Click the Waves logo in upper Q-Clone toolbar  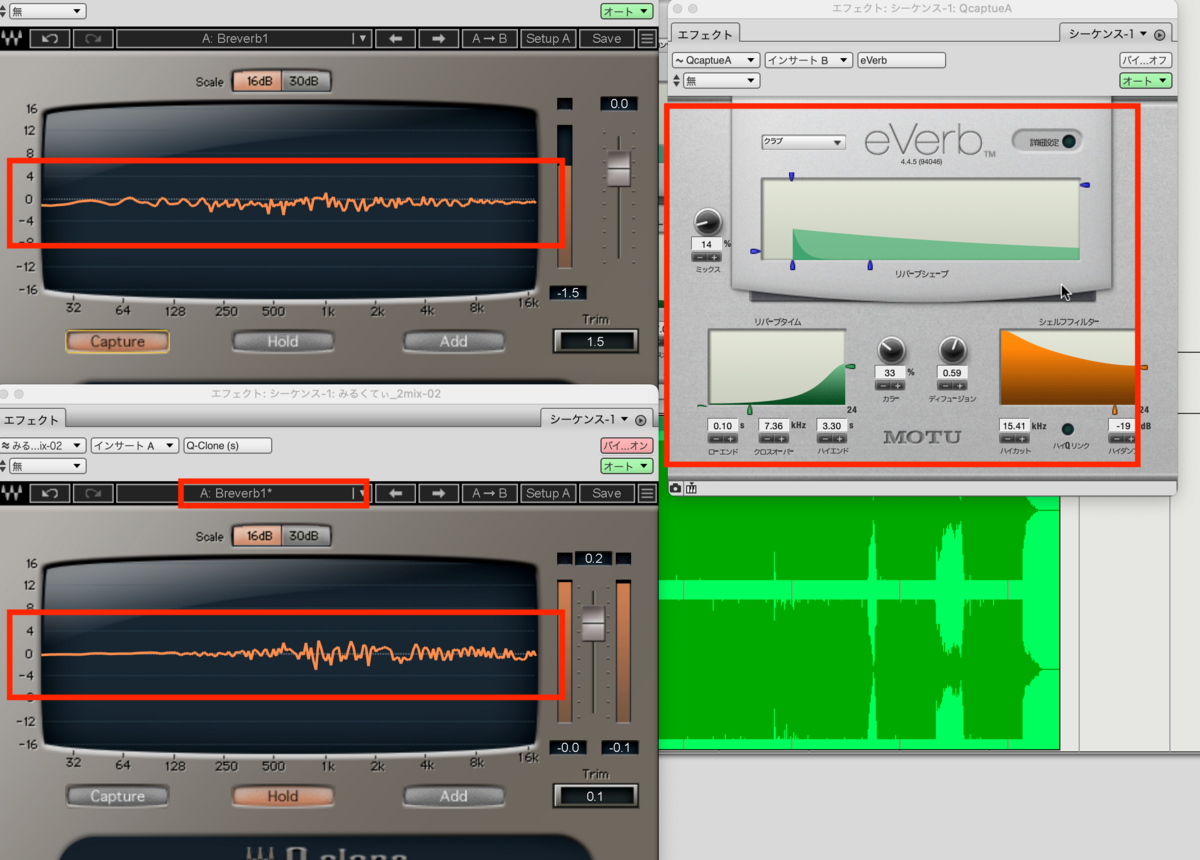pos(13,39)
